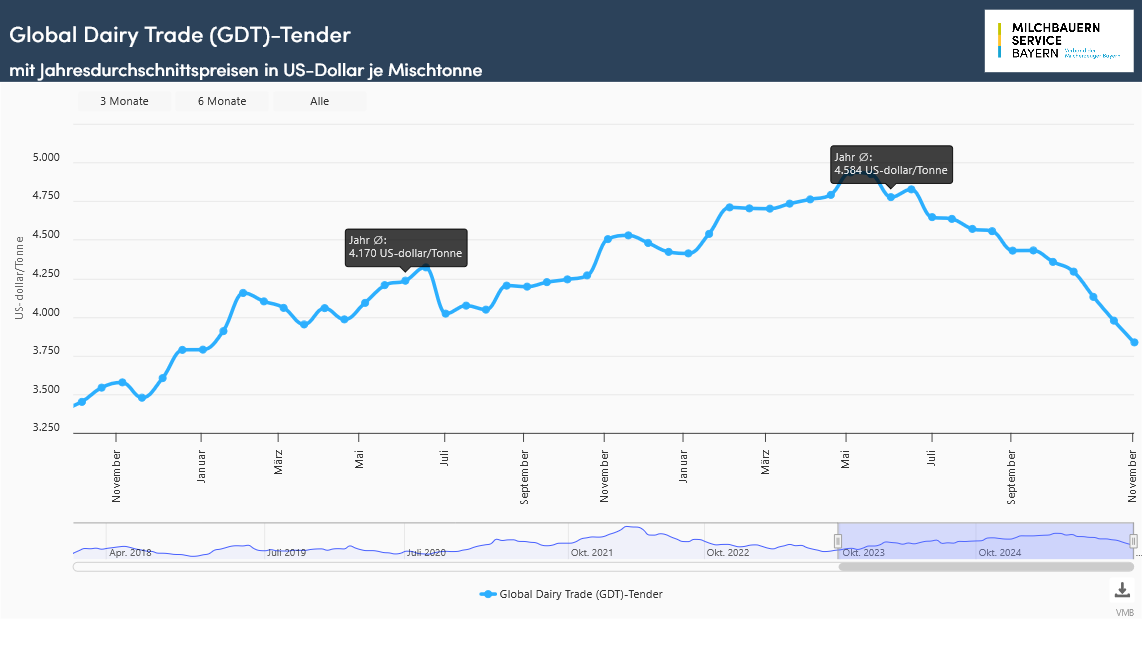Click the left navigator range handle

pos(838,541)
